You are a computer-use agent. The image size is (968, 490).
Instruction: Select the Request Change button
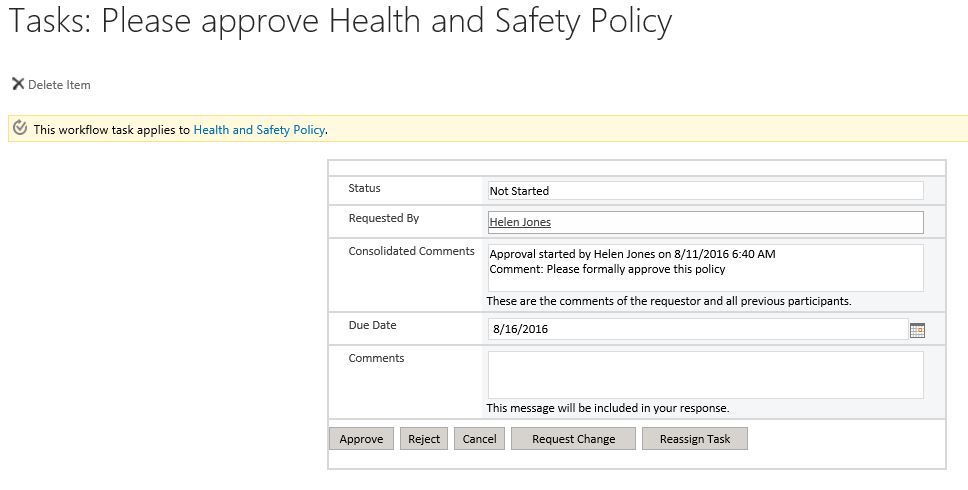tap(573, 439)
